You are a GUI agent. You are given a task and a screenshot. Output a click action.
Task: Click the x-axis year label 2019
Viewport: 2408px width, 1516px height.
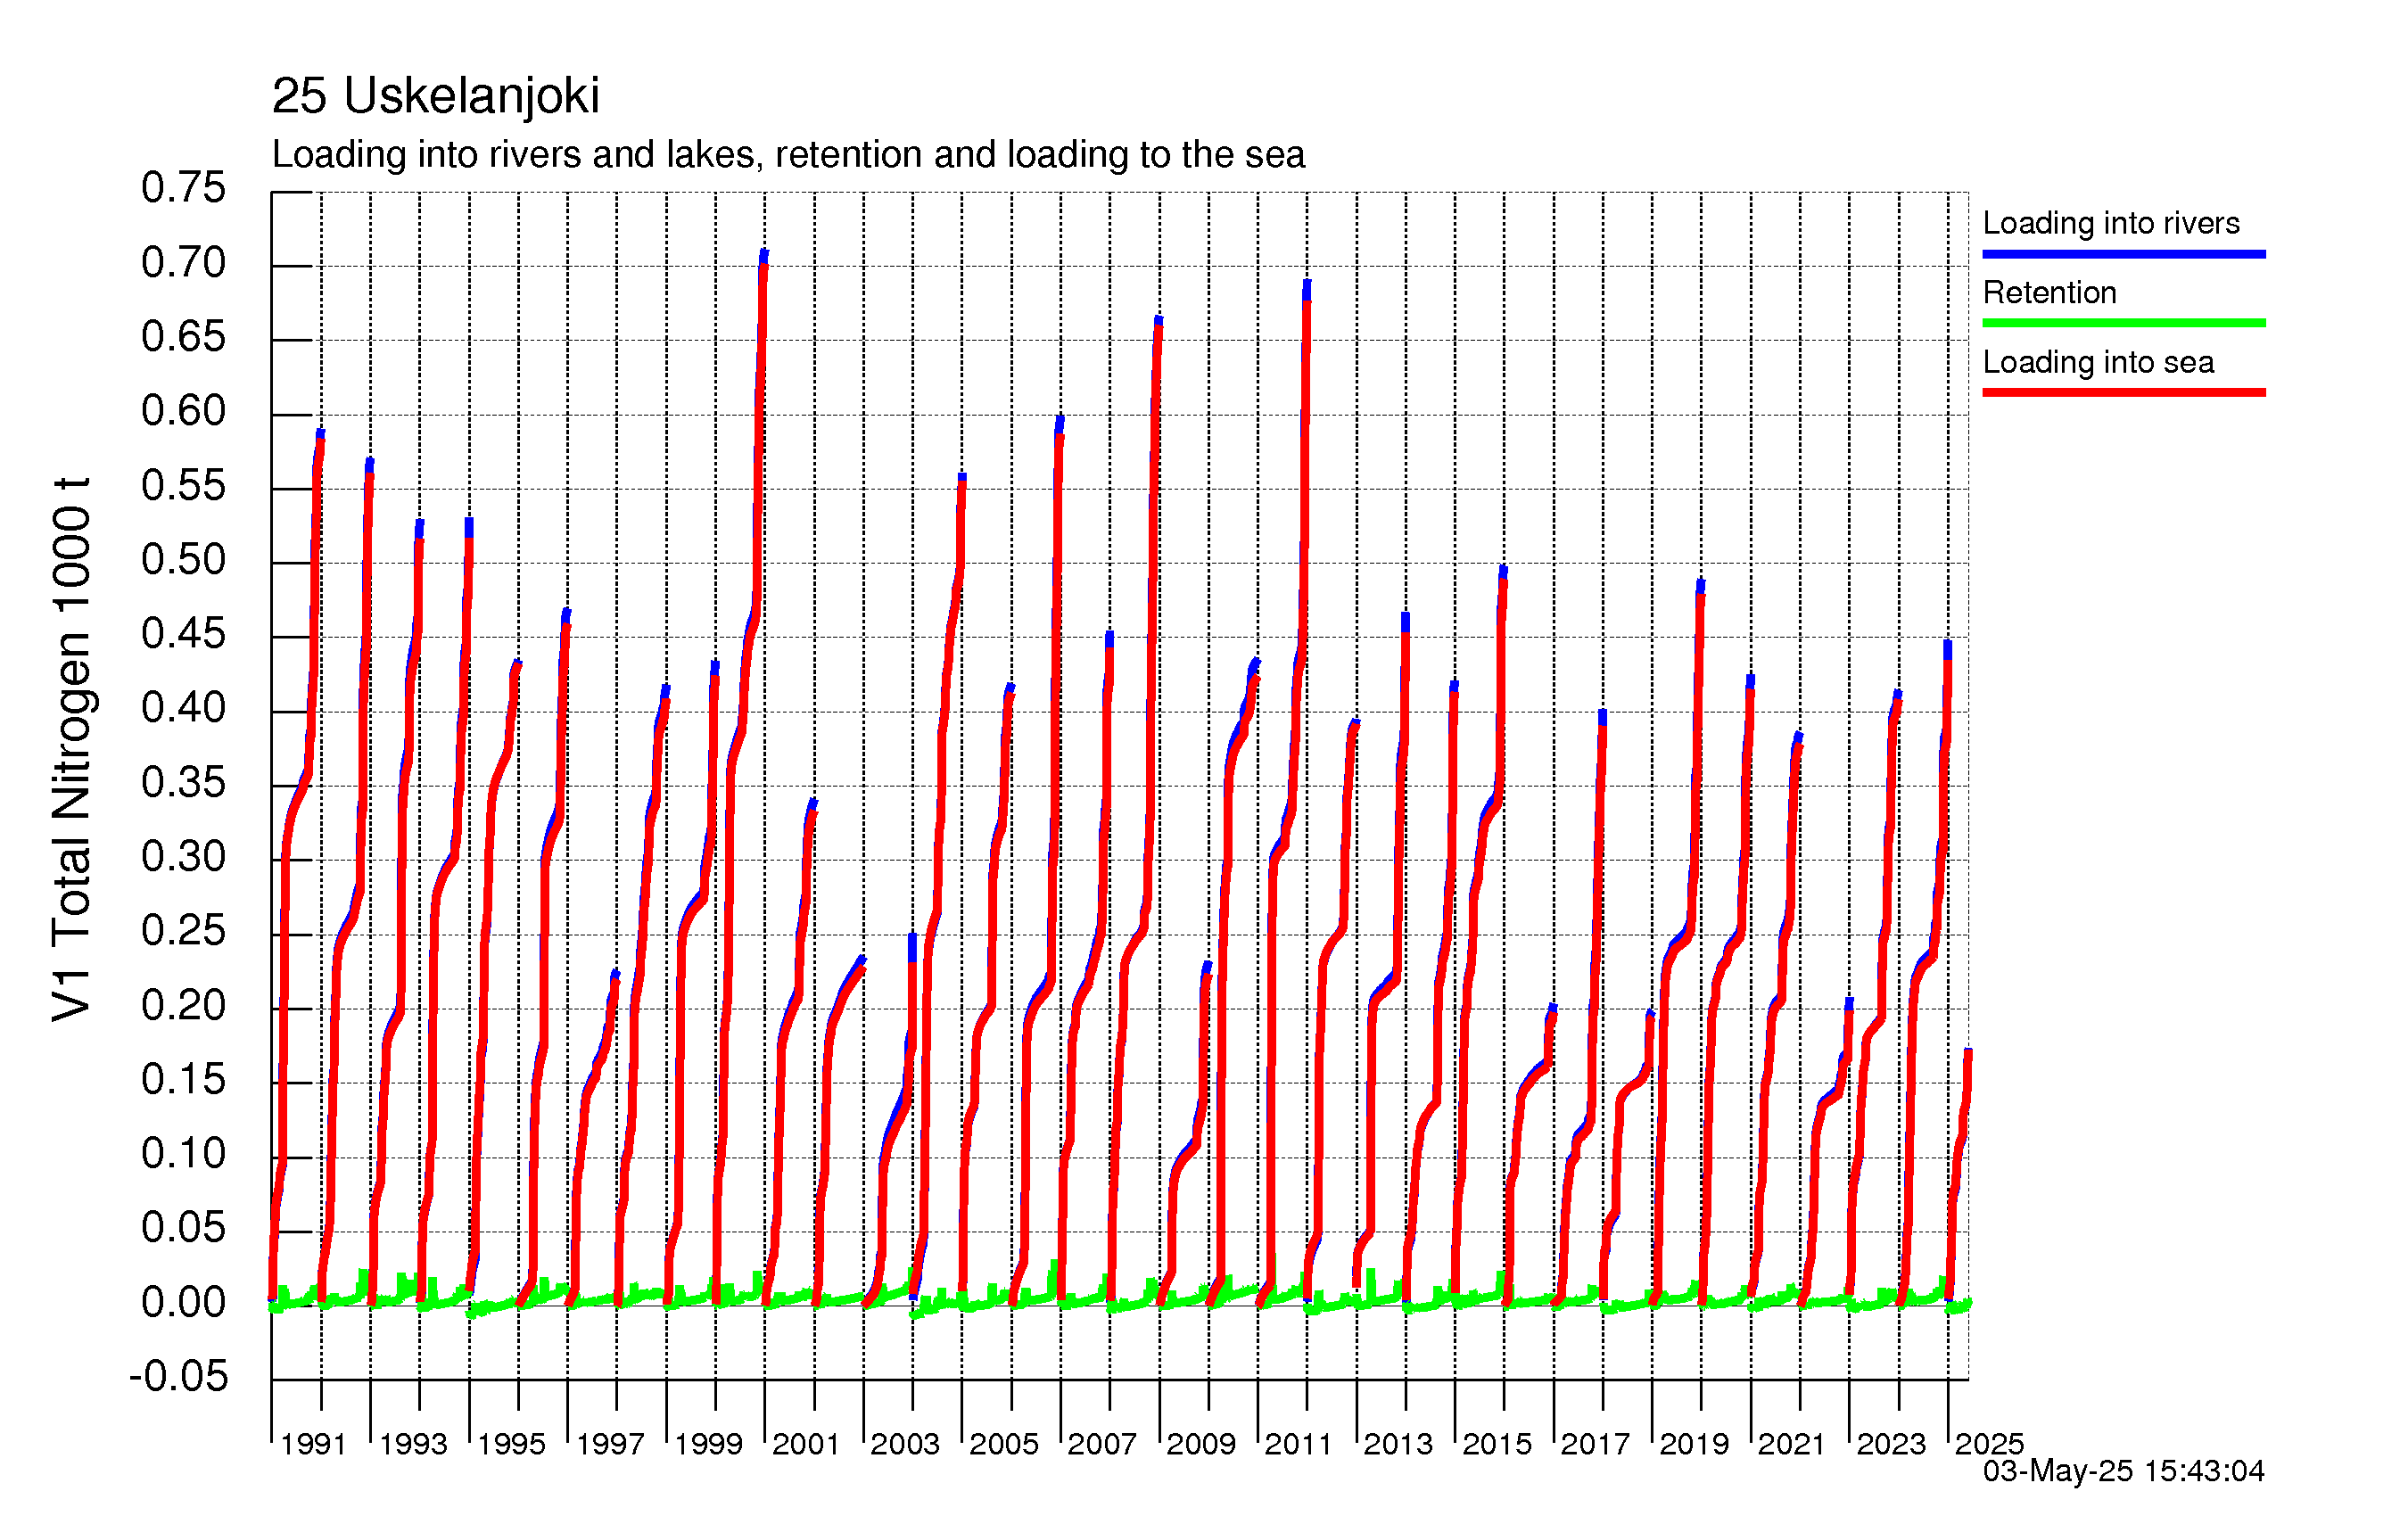(x=1694, y=1444)
